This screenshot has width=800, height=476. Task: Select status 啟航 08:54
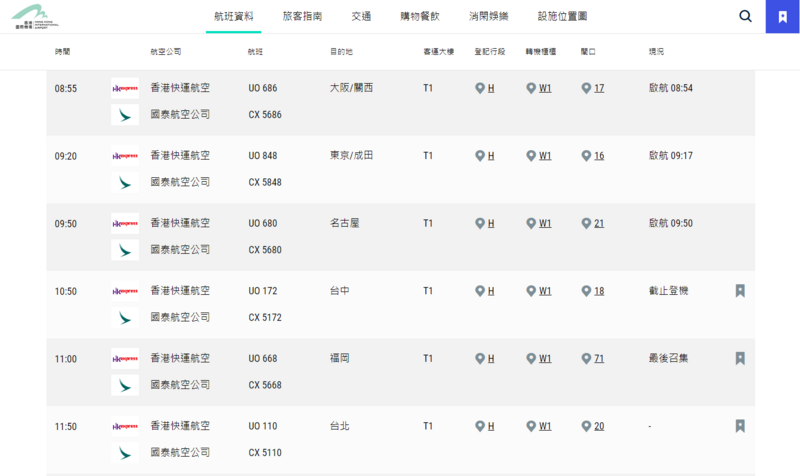671,88
